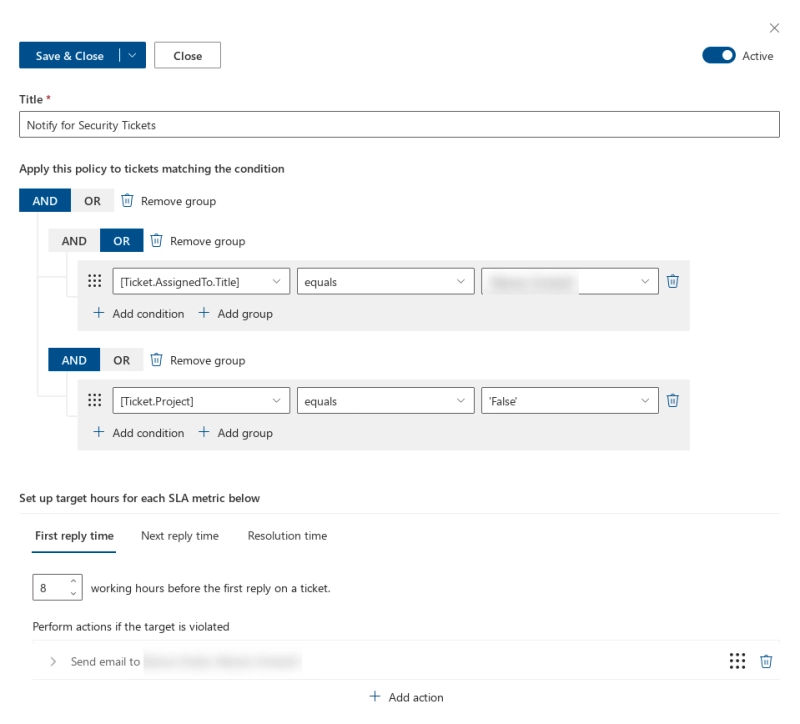Image resolution: width=800 pixels, height=724 pixels.
Task: Click drag handle of AssignedTo.Title condition
Action: 95,282
